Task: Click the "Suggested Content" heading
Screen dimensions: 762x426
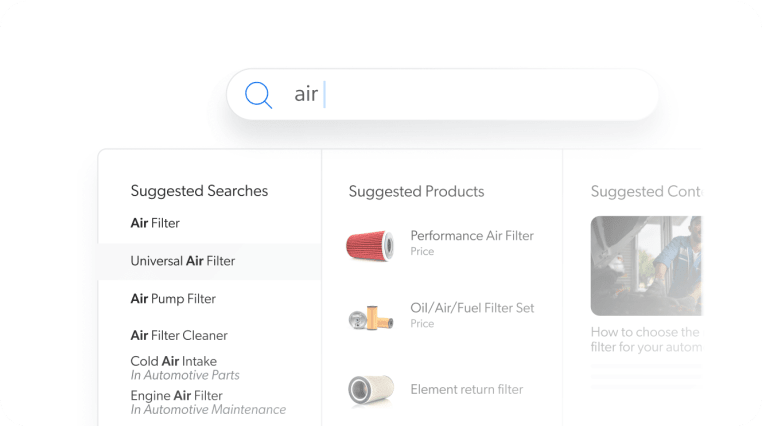Action: click(646, 191)
